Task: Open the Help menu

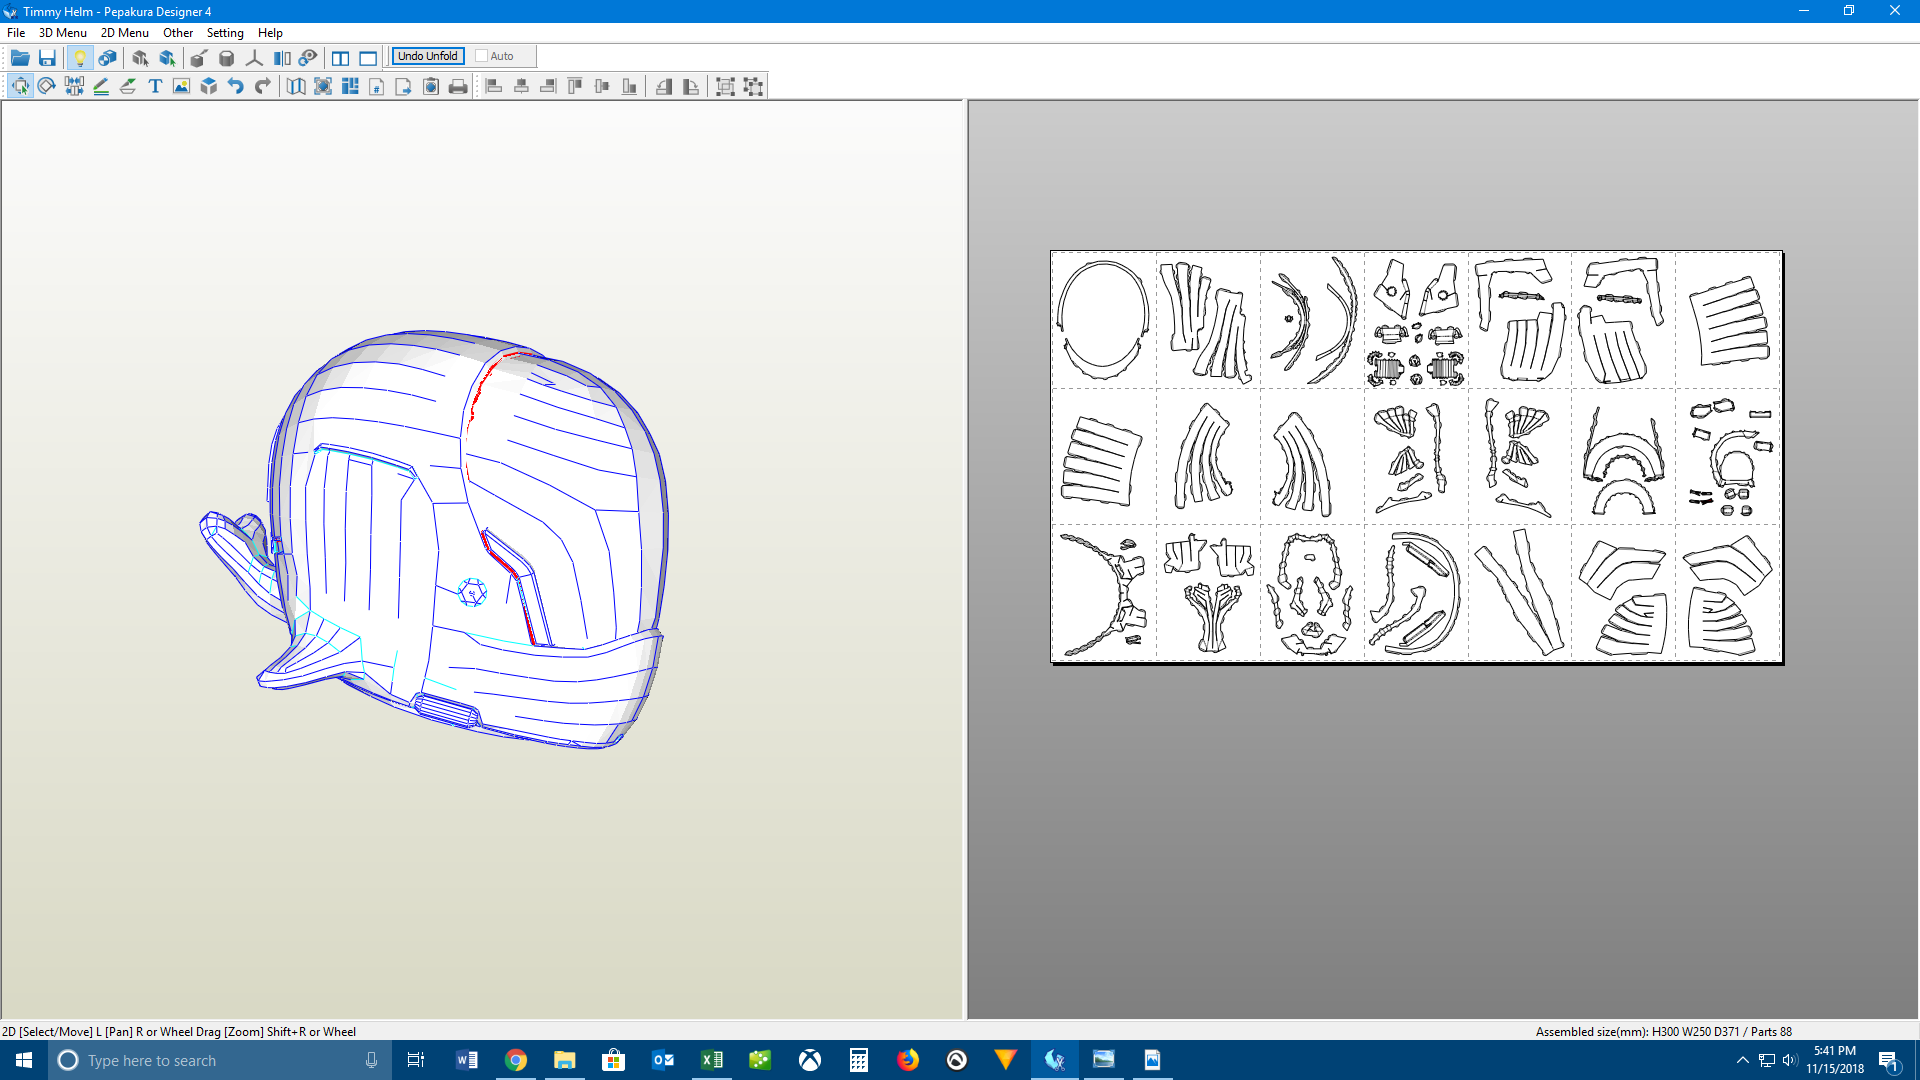Action: point(270,32)
